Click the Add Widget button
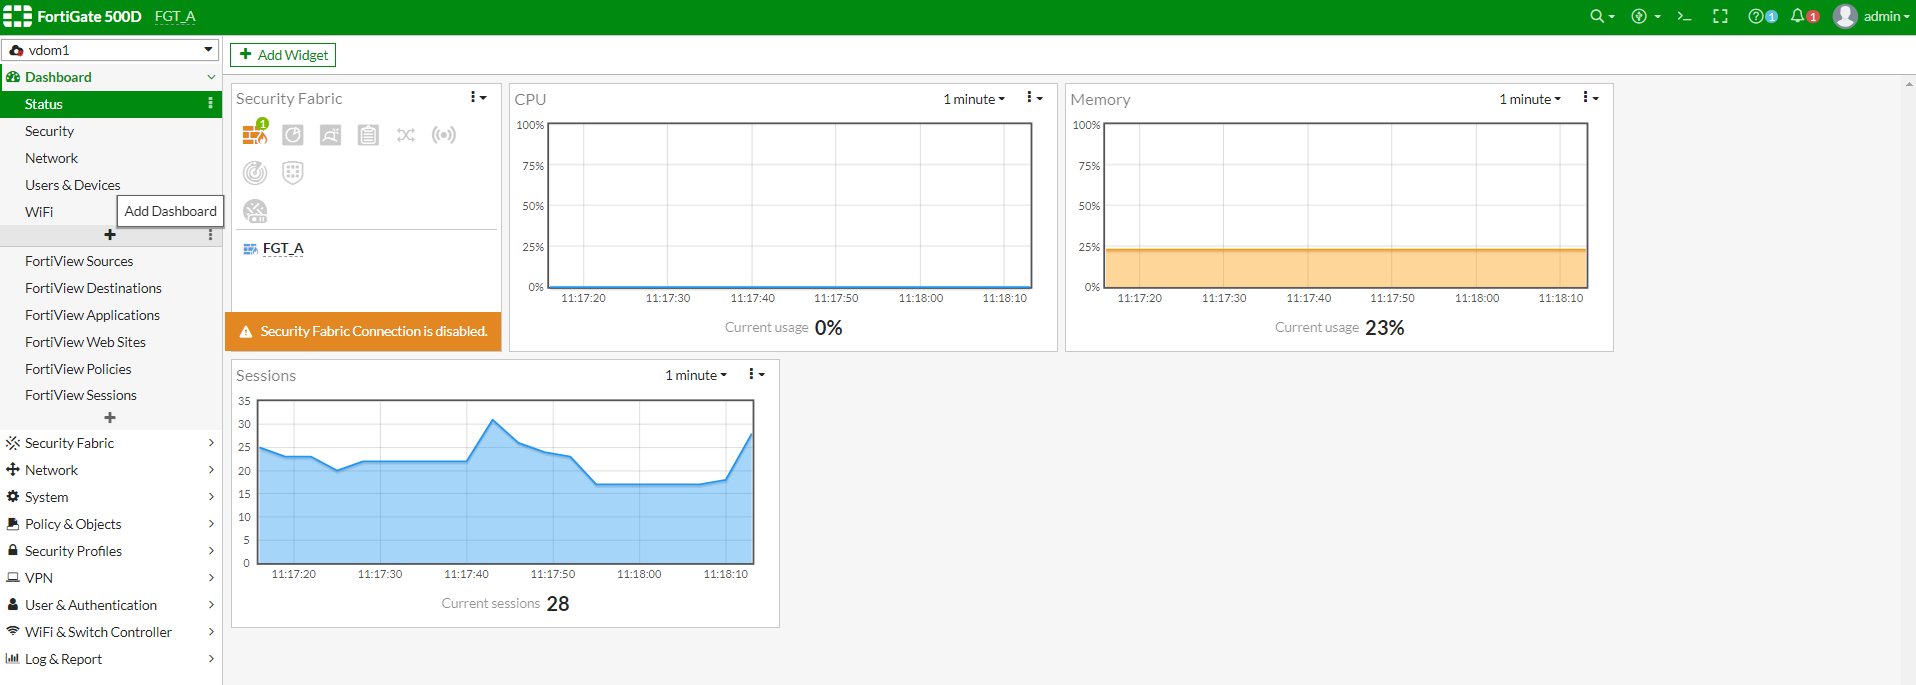 pos(283,55)
